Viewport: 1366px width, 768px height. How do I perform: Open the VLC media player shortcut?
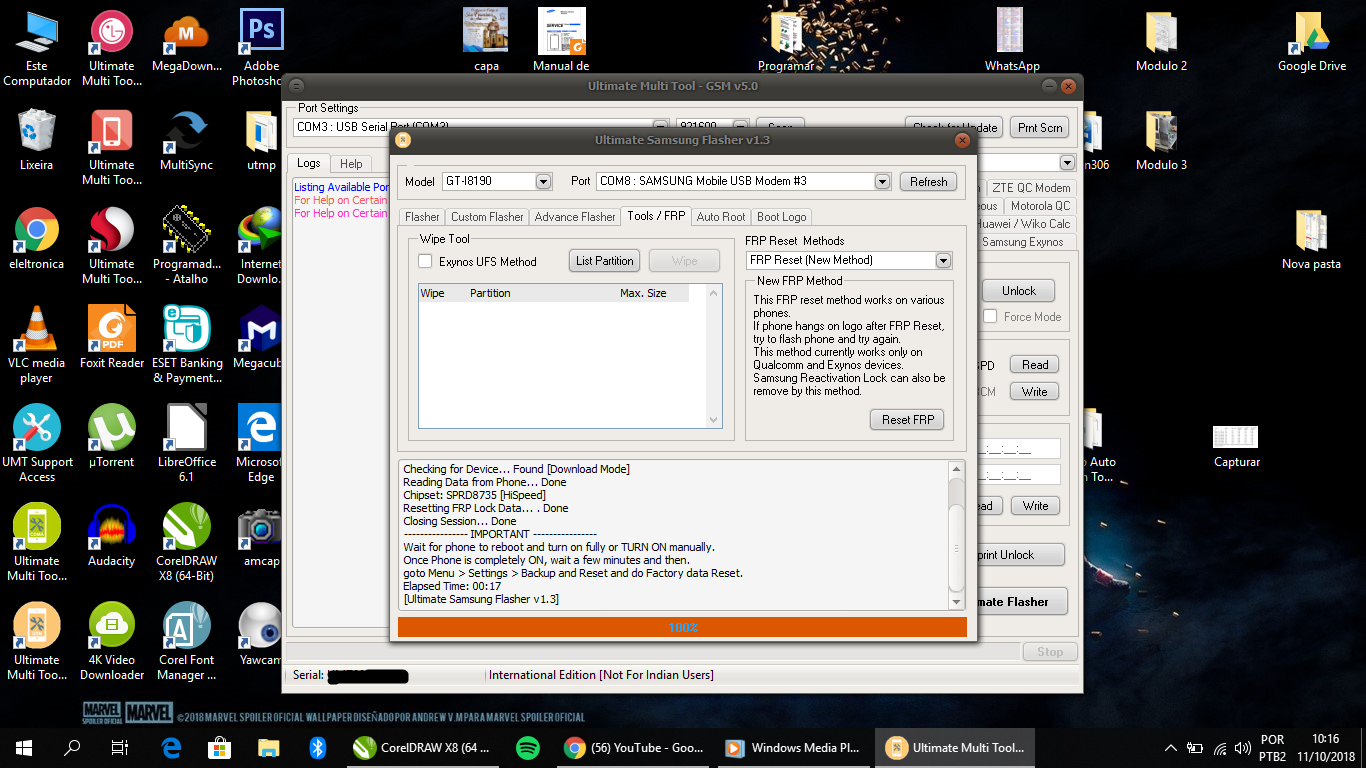point(37,344)
